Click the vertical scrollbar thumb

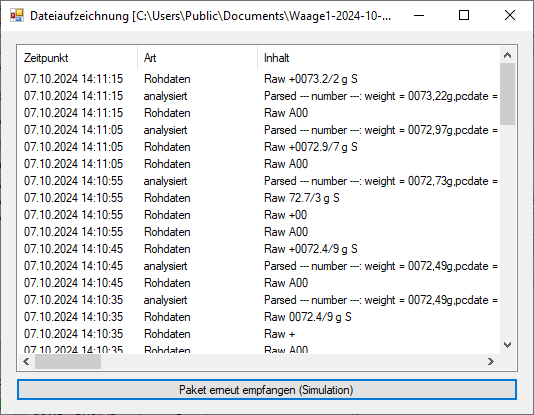[x=507, y=94]
